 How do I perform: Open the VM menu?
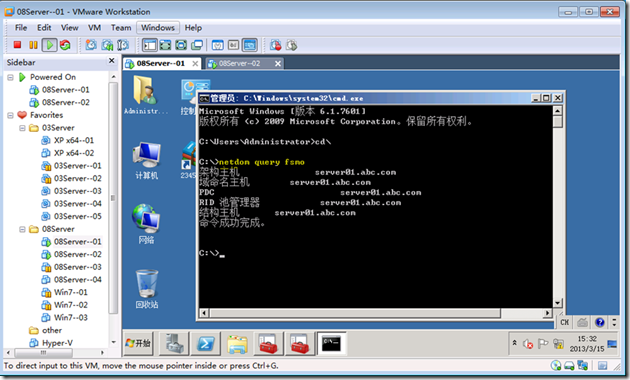(94, 28)
